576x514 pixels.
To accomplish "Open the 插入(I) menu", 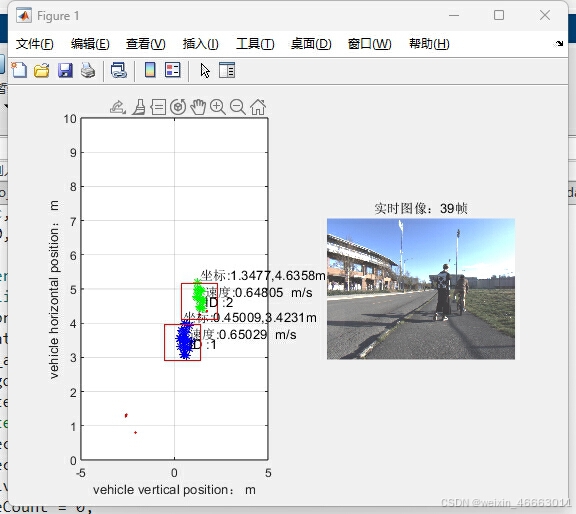I will coord(201,44).
